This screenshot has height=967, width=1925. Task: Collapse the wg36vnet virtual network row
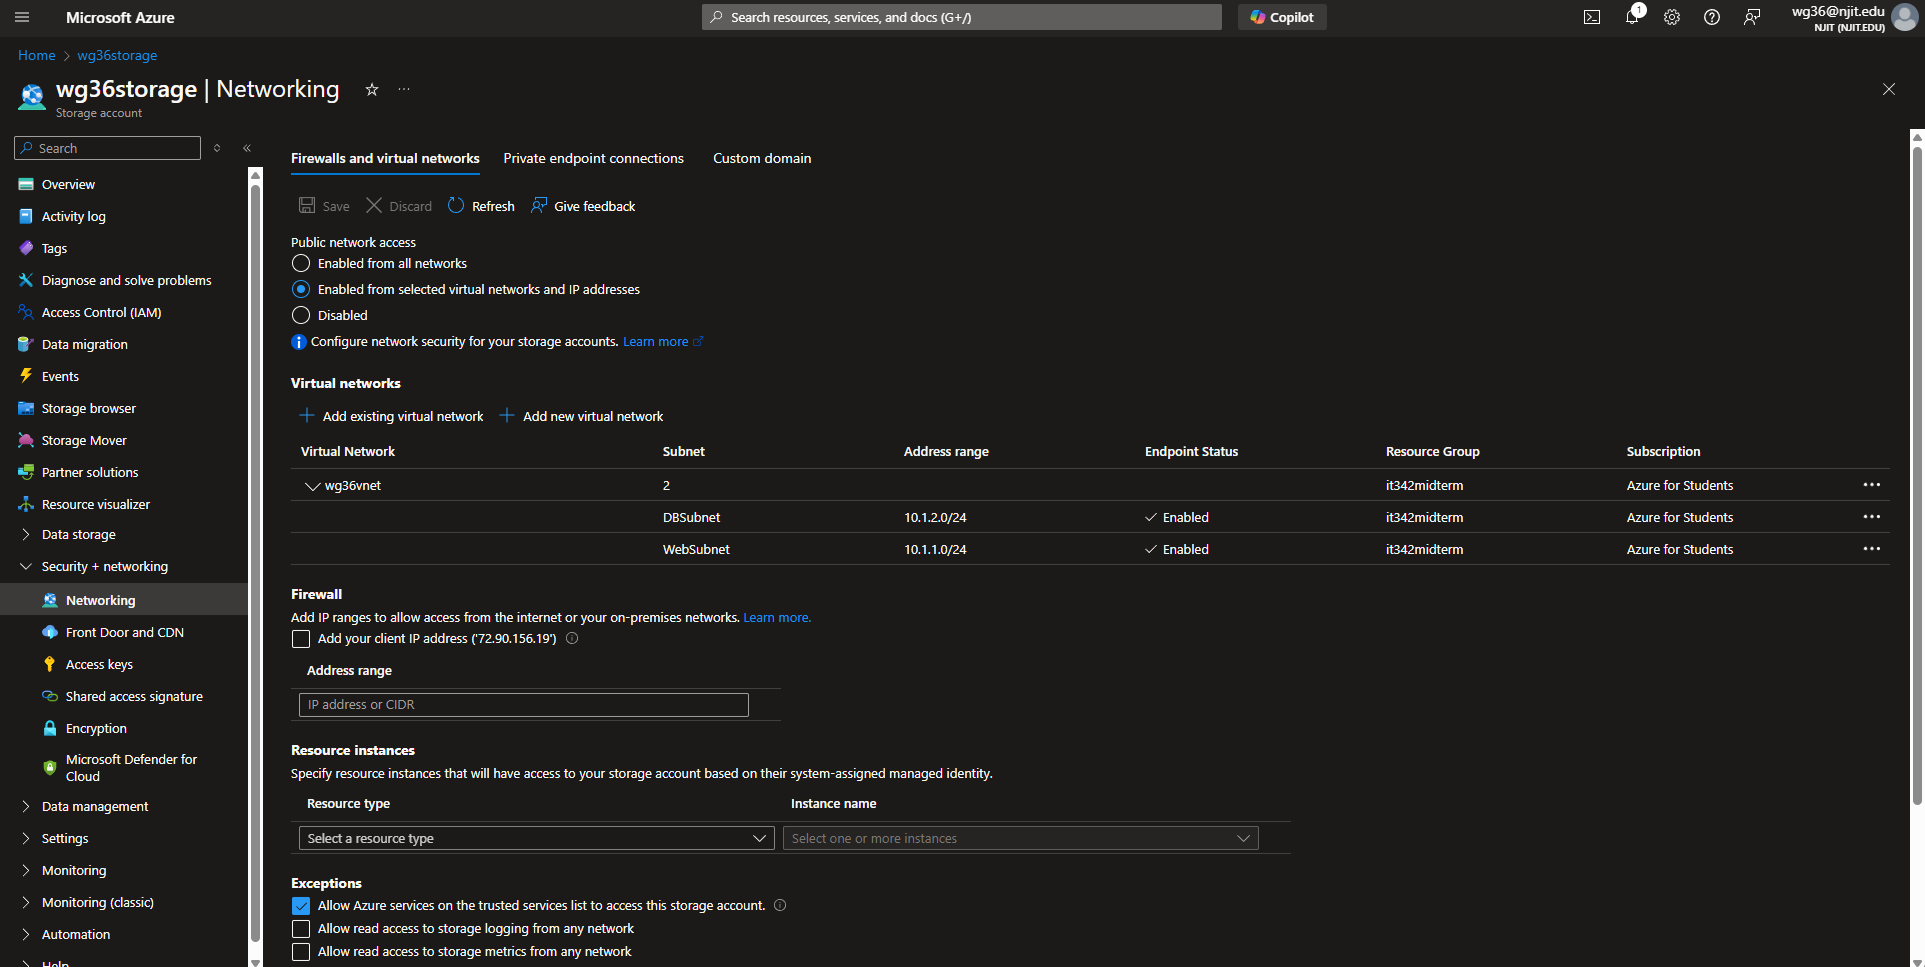312,486
